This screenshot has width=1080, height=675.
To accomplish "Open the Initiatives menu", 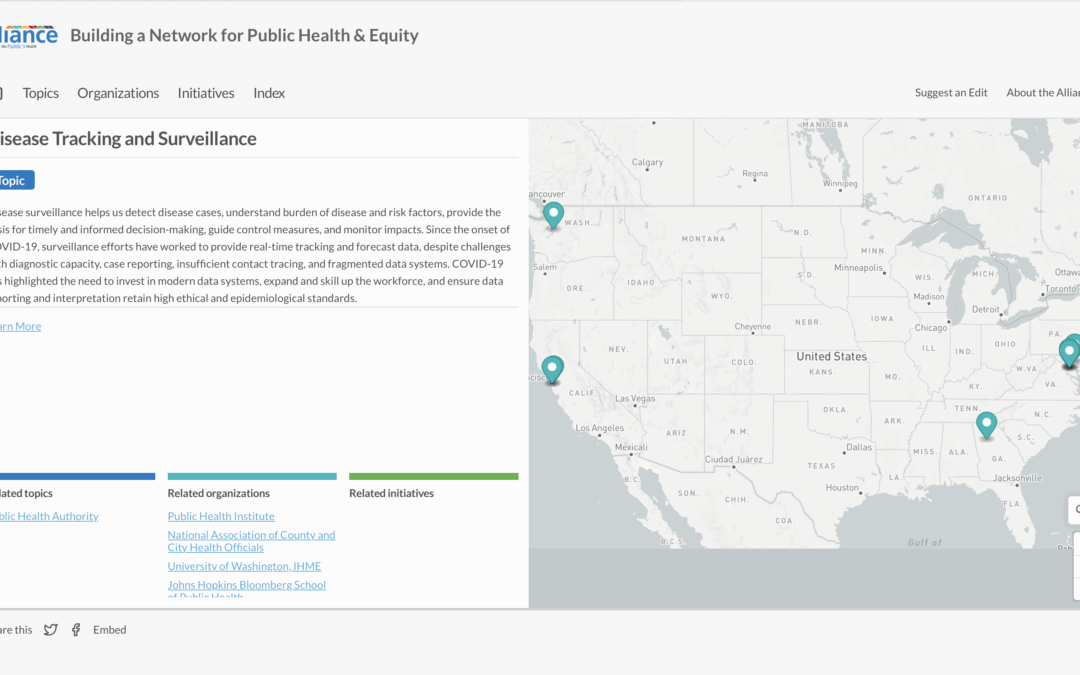I will [205, 92].
